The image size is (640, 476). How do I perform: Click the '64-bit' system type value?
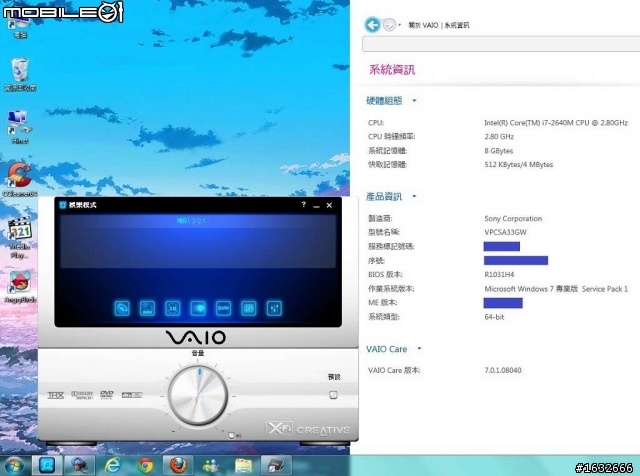pos(494,317)
